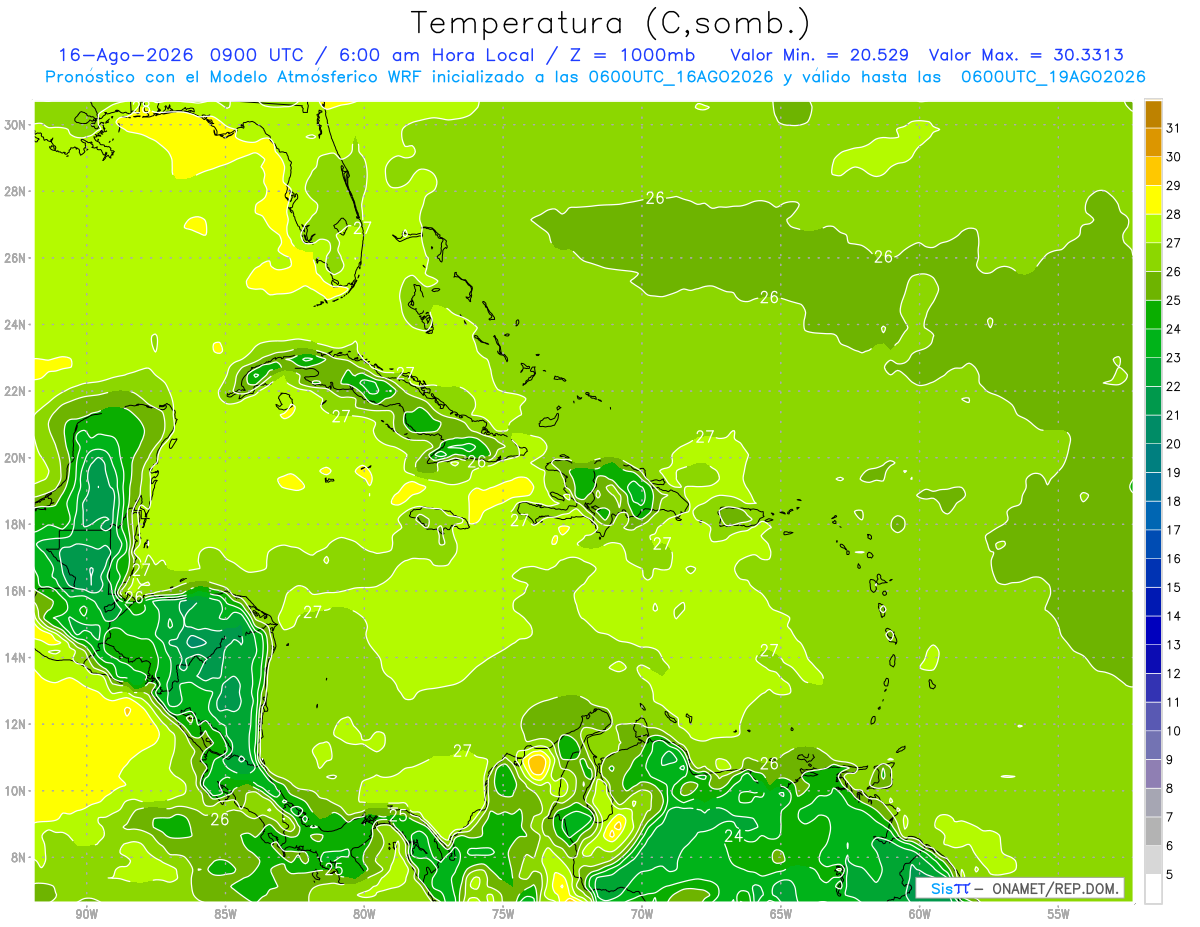The height and width of the screenshot is (927, 1200).
Task: Click the latitude axis label 12N
Action: pos(15,724)
